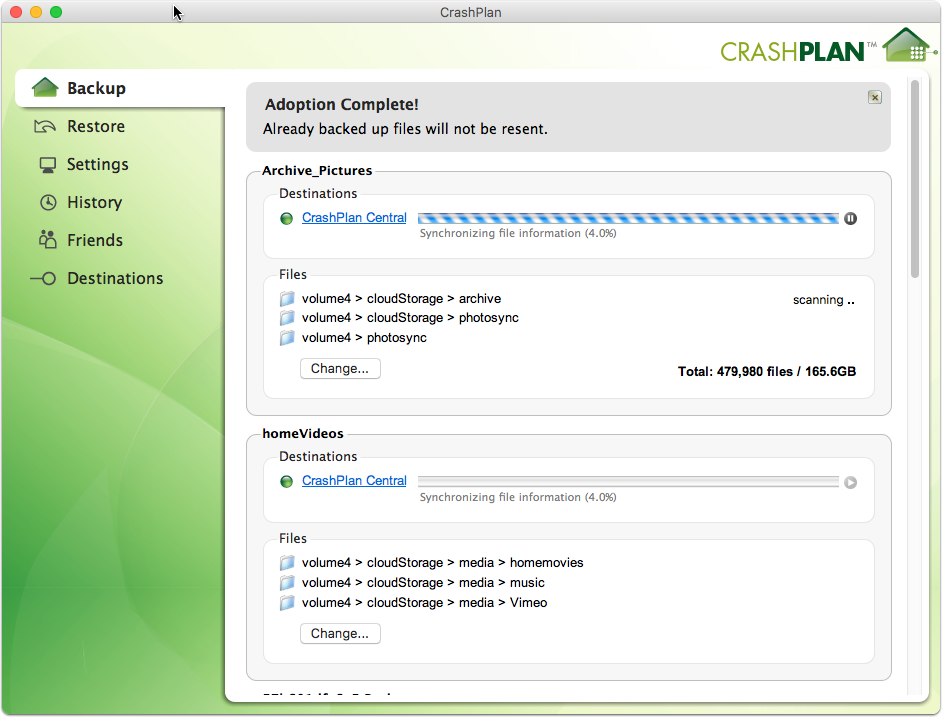942x717 pixels.
Task: Click folder icon for cloudStorage > archive
Action: (287, 299)
